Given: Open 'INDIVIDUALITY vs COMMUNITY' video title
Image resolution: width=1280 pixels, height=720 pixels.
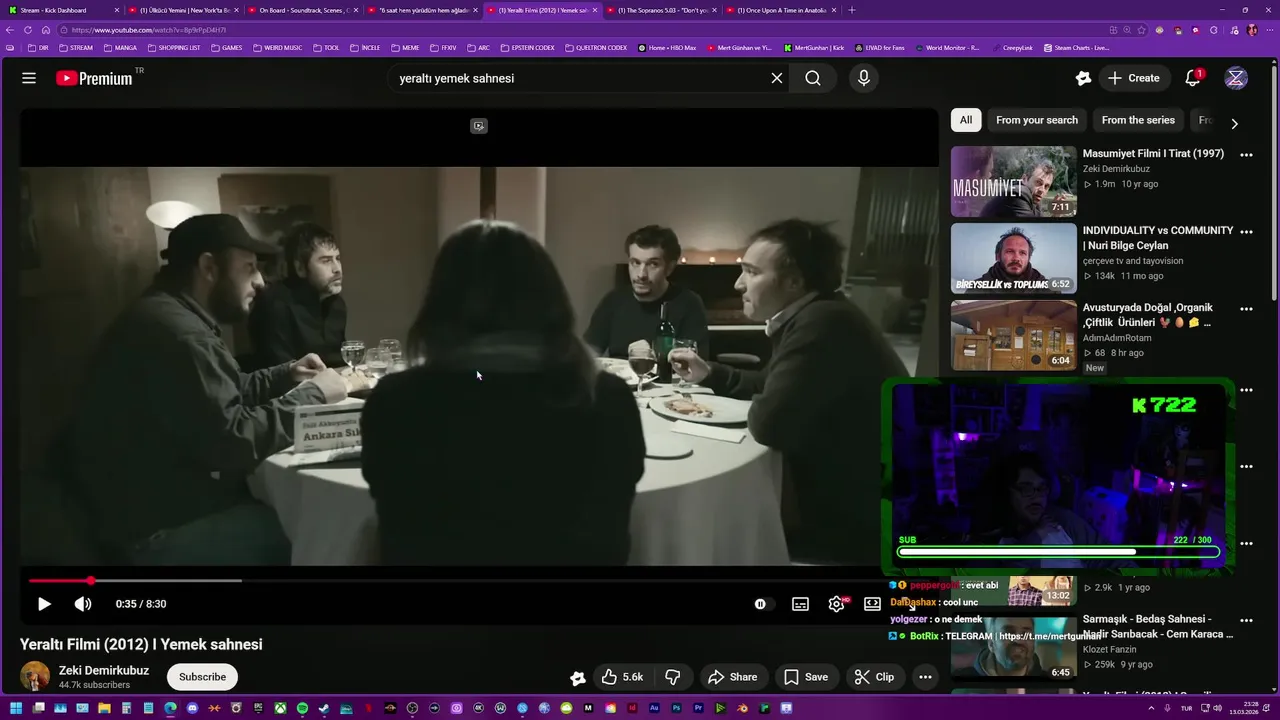Looking at the screenshot, I should (1158, 237).
